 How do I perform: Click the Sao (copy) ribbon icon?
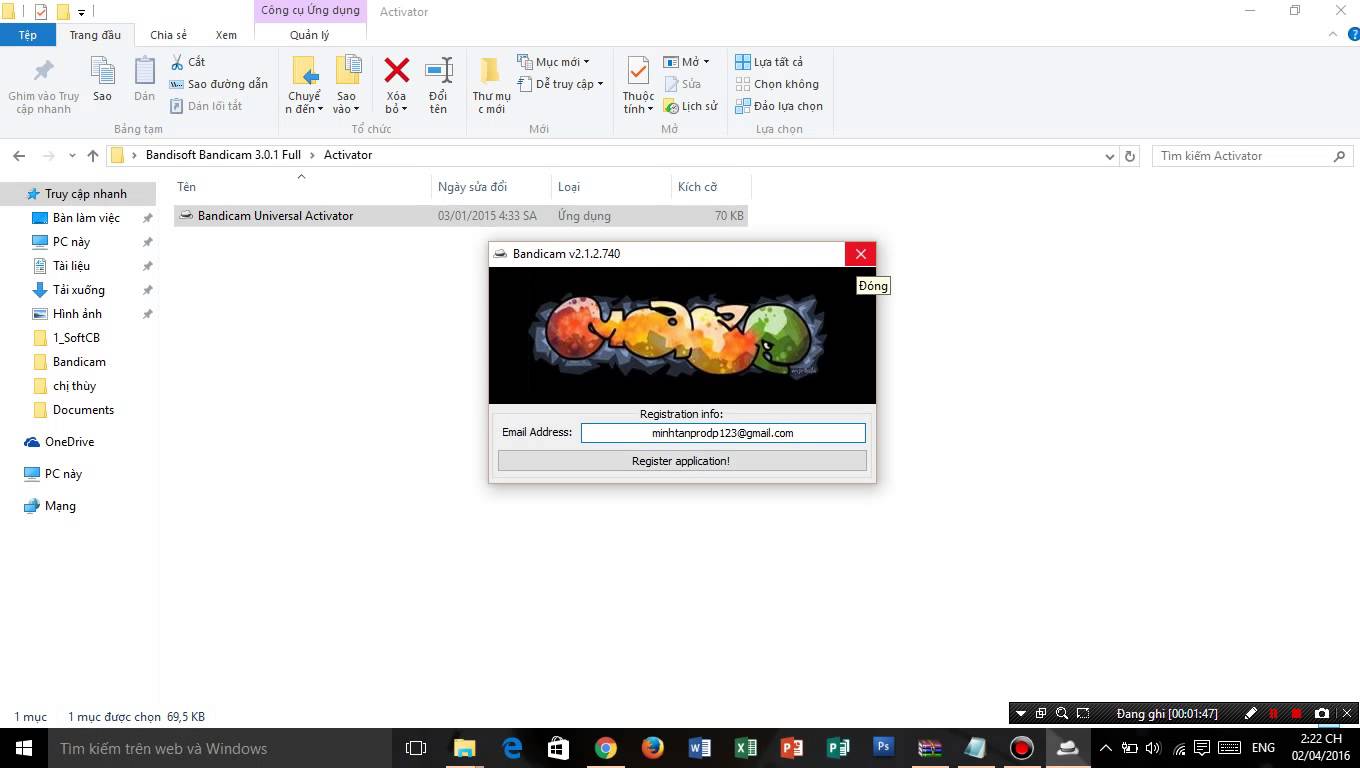click(102, 71)
